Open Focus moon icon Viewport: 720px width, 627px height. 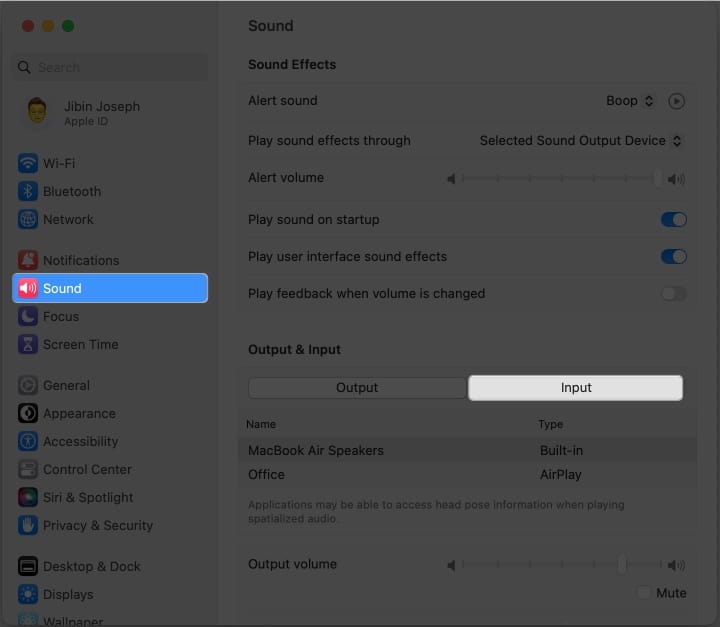(28, 316)
